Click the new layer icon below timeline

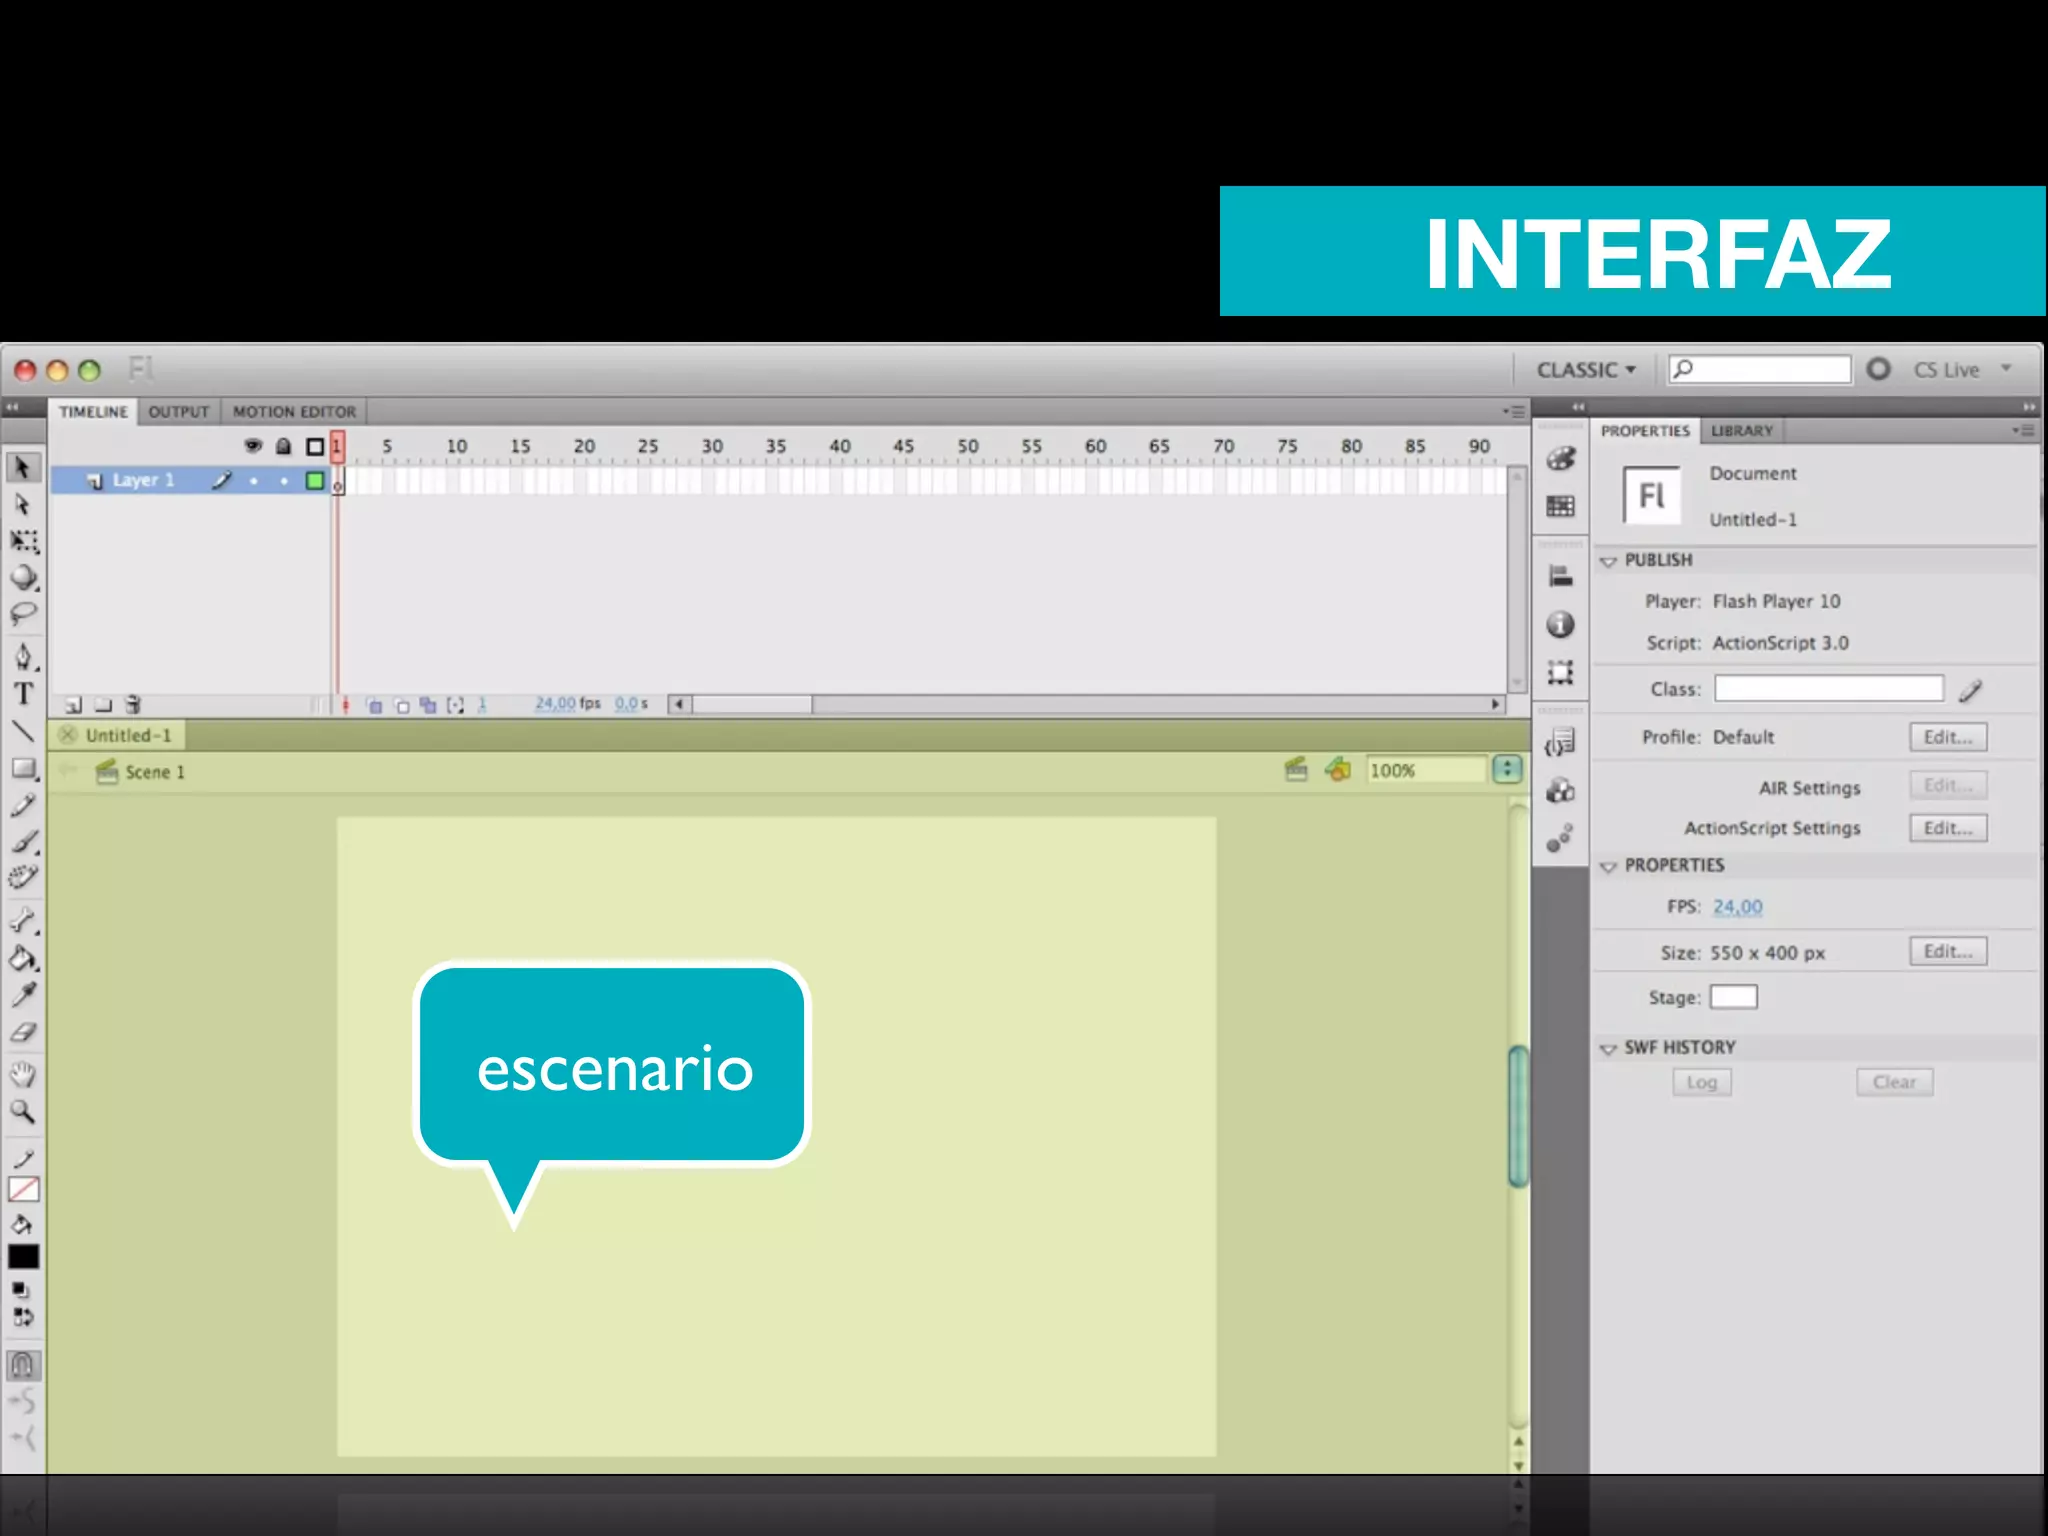73,705
